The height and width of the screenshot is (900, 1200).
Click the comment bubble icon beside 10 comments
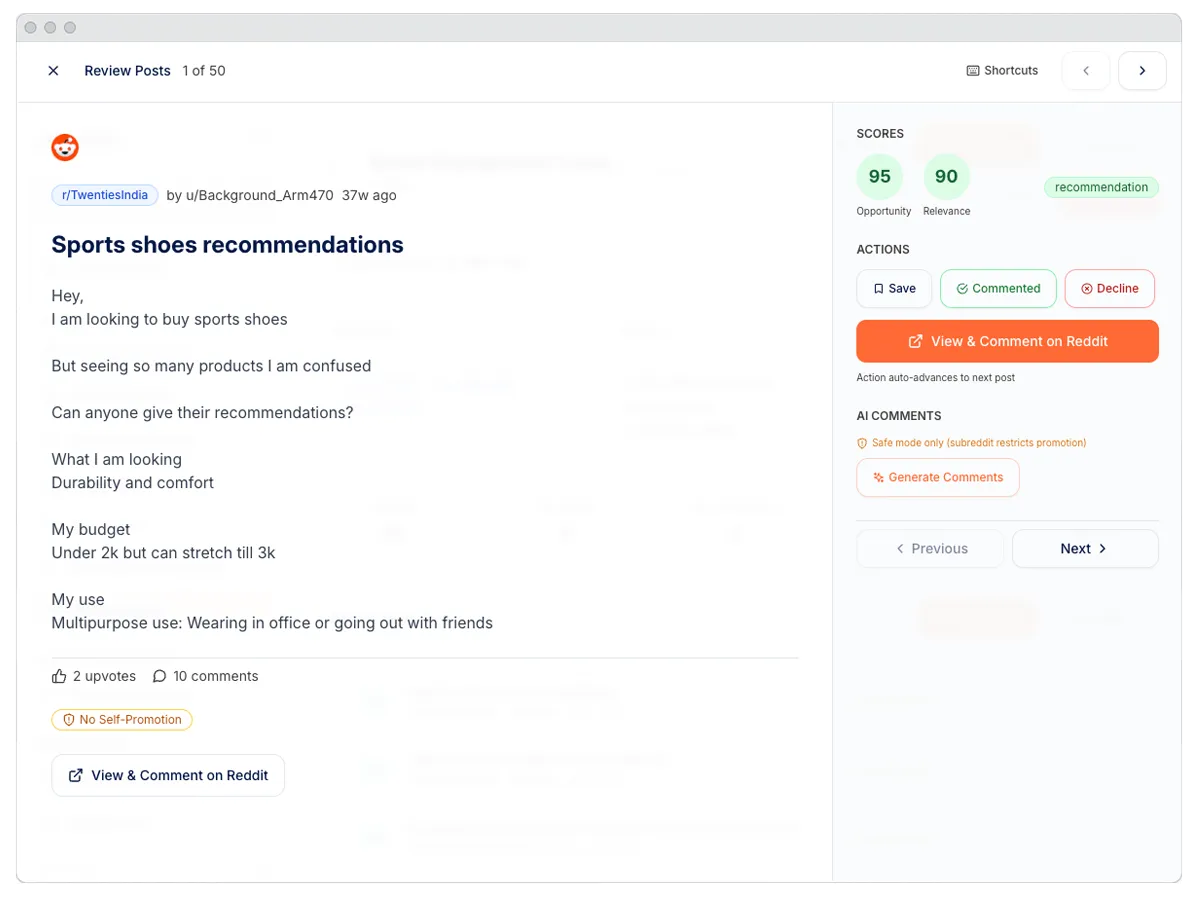[160, 675]
